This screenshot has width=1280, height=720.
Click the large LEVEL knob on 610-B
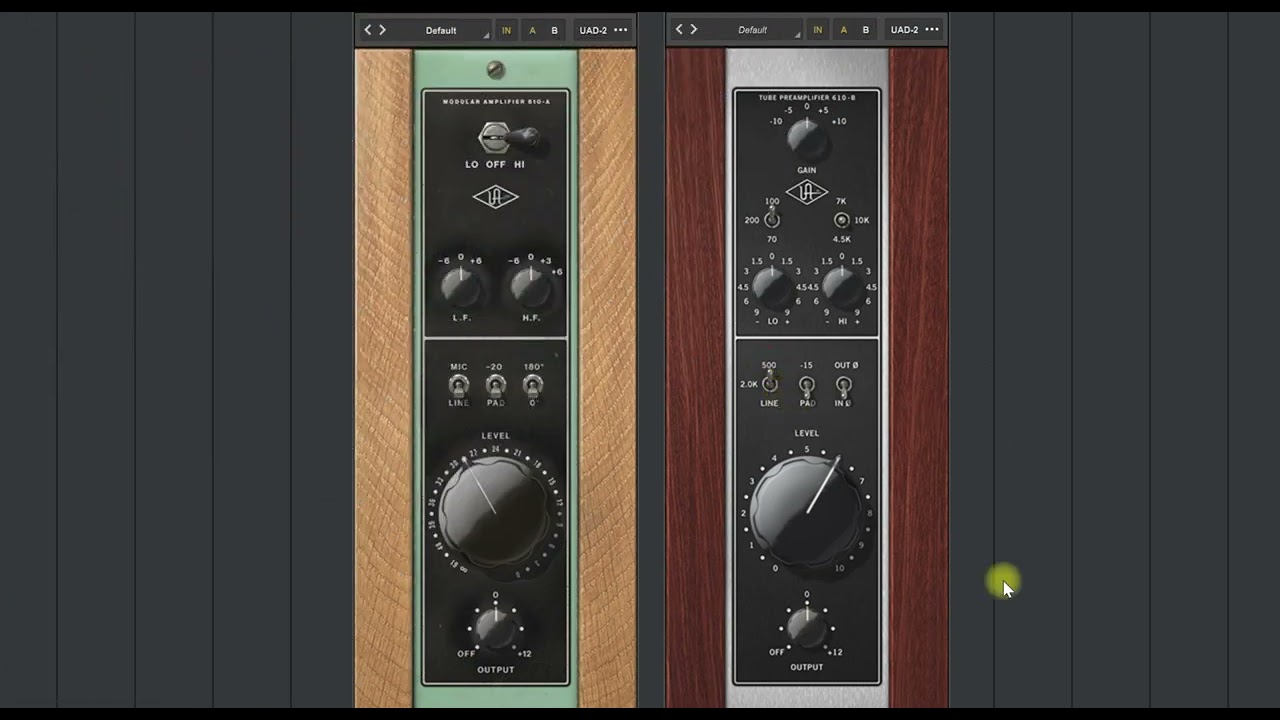[x=807, y=512]
